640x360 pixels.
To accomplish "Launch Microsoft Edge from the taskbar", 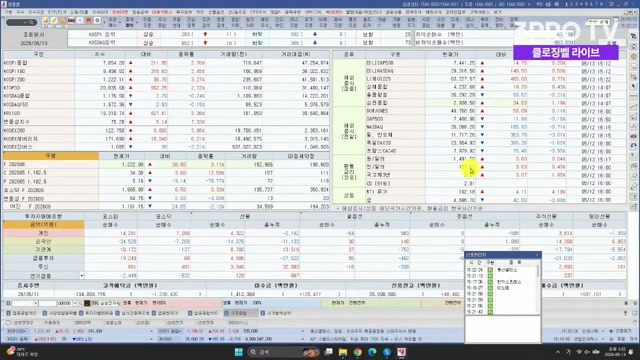I will (x=372, y=352).
